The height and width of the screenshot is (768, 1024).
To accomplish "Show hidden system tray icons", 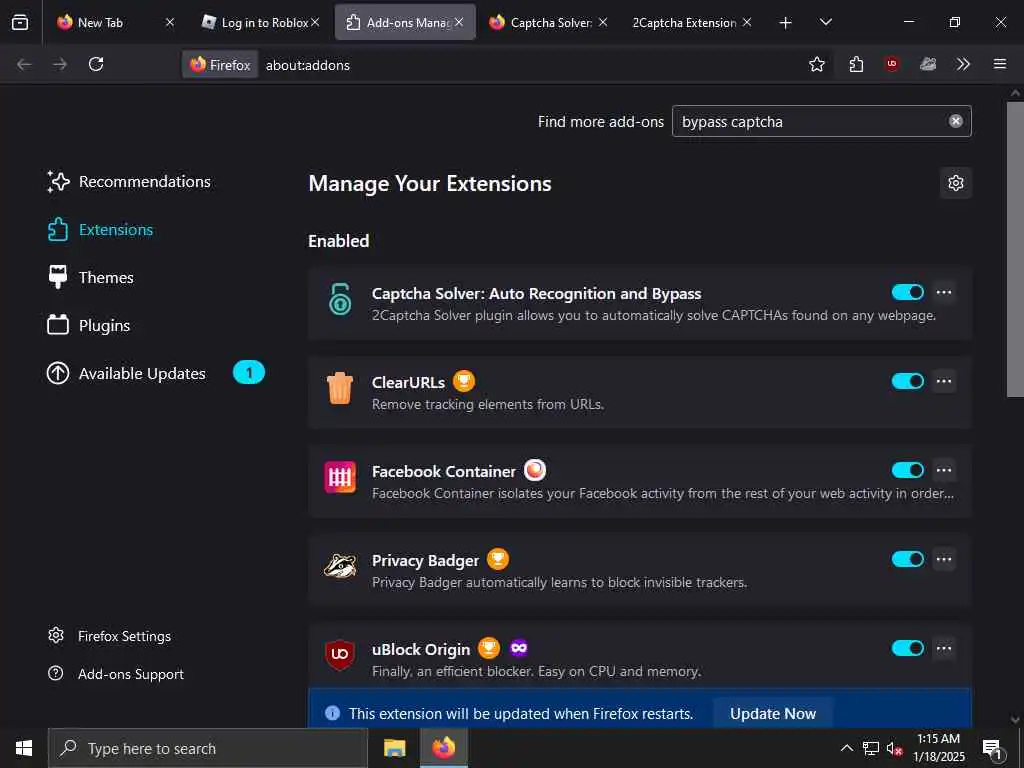I will tap(846, 748).
